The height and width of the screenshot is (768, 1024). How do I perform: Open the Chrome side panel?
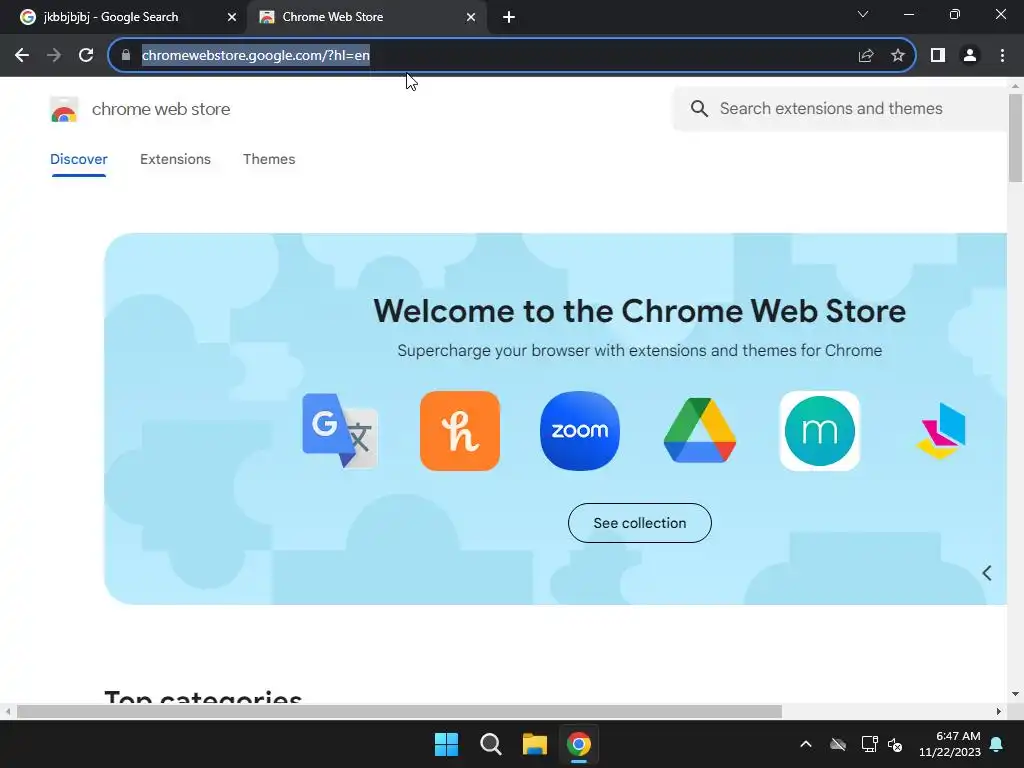938,56
